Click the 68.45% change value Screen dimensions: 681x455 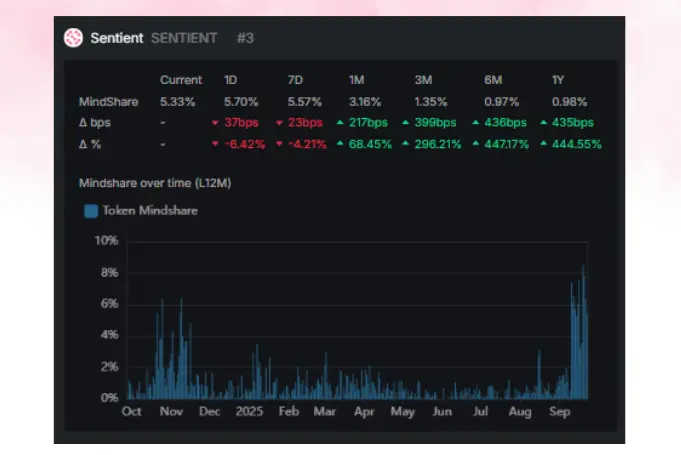(370, 144)
